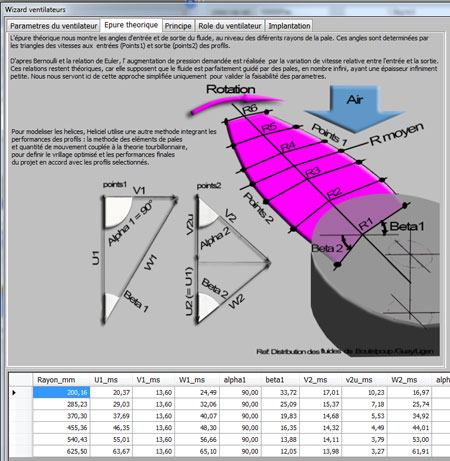
Task: Click U1_ms value 20,37
Action: [x=111, y=392]
